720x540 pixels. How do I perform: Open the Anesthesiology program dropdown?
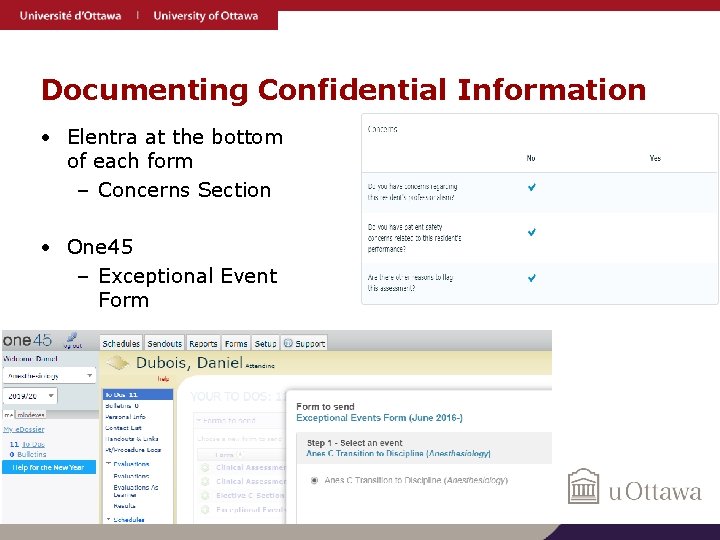(x=49, y=376)
